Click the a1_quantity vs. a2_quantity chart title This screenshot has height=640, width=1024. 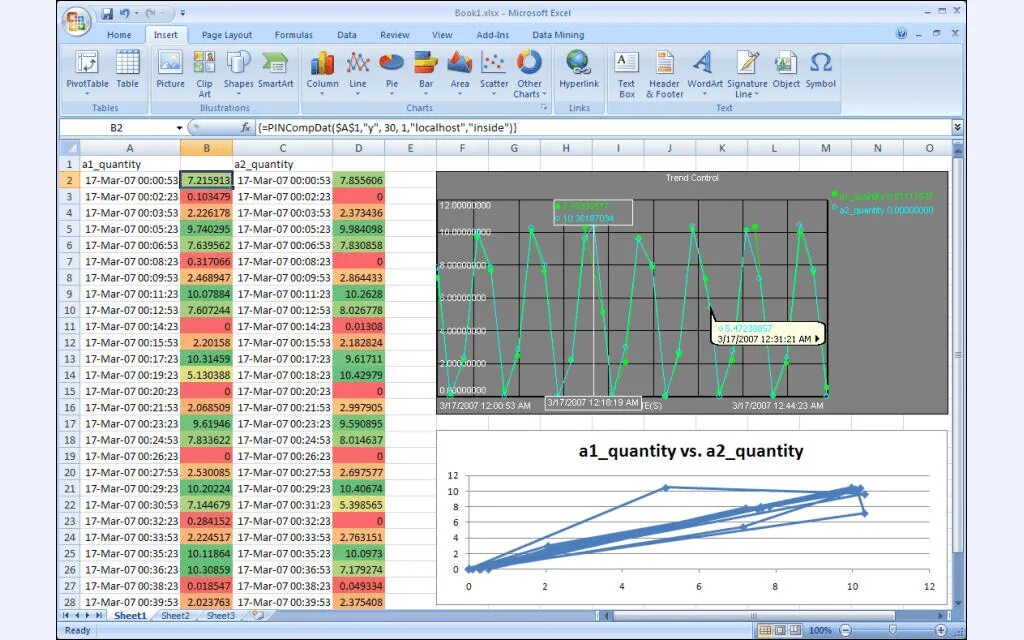pos(691,451)
